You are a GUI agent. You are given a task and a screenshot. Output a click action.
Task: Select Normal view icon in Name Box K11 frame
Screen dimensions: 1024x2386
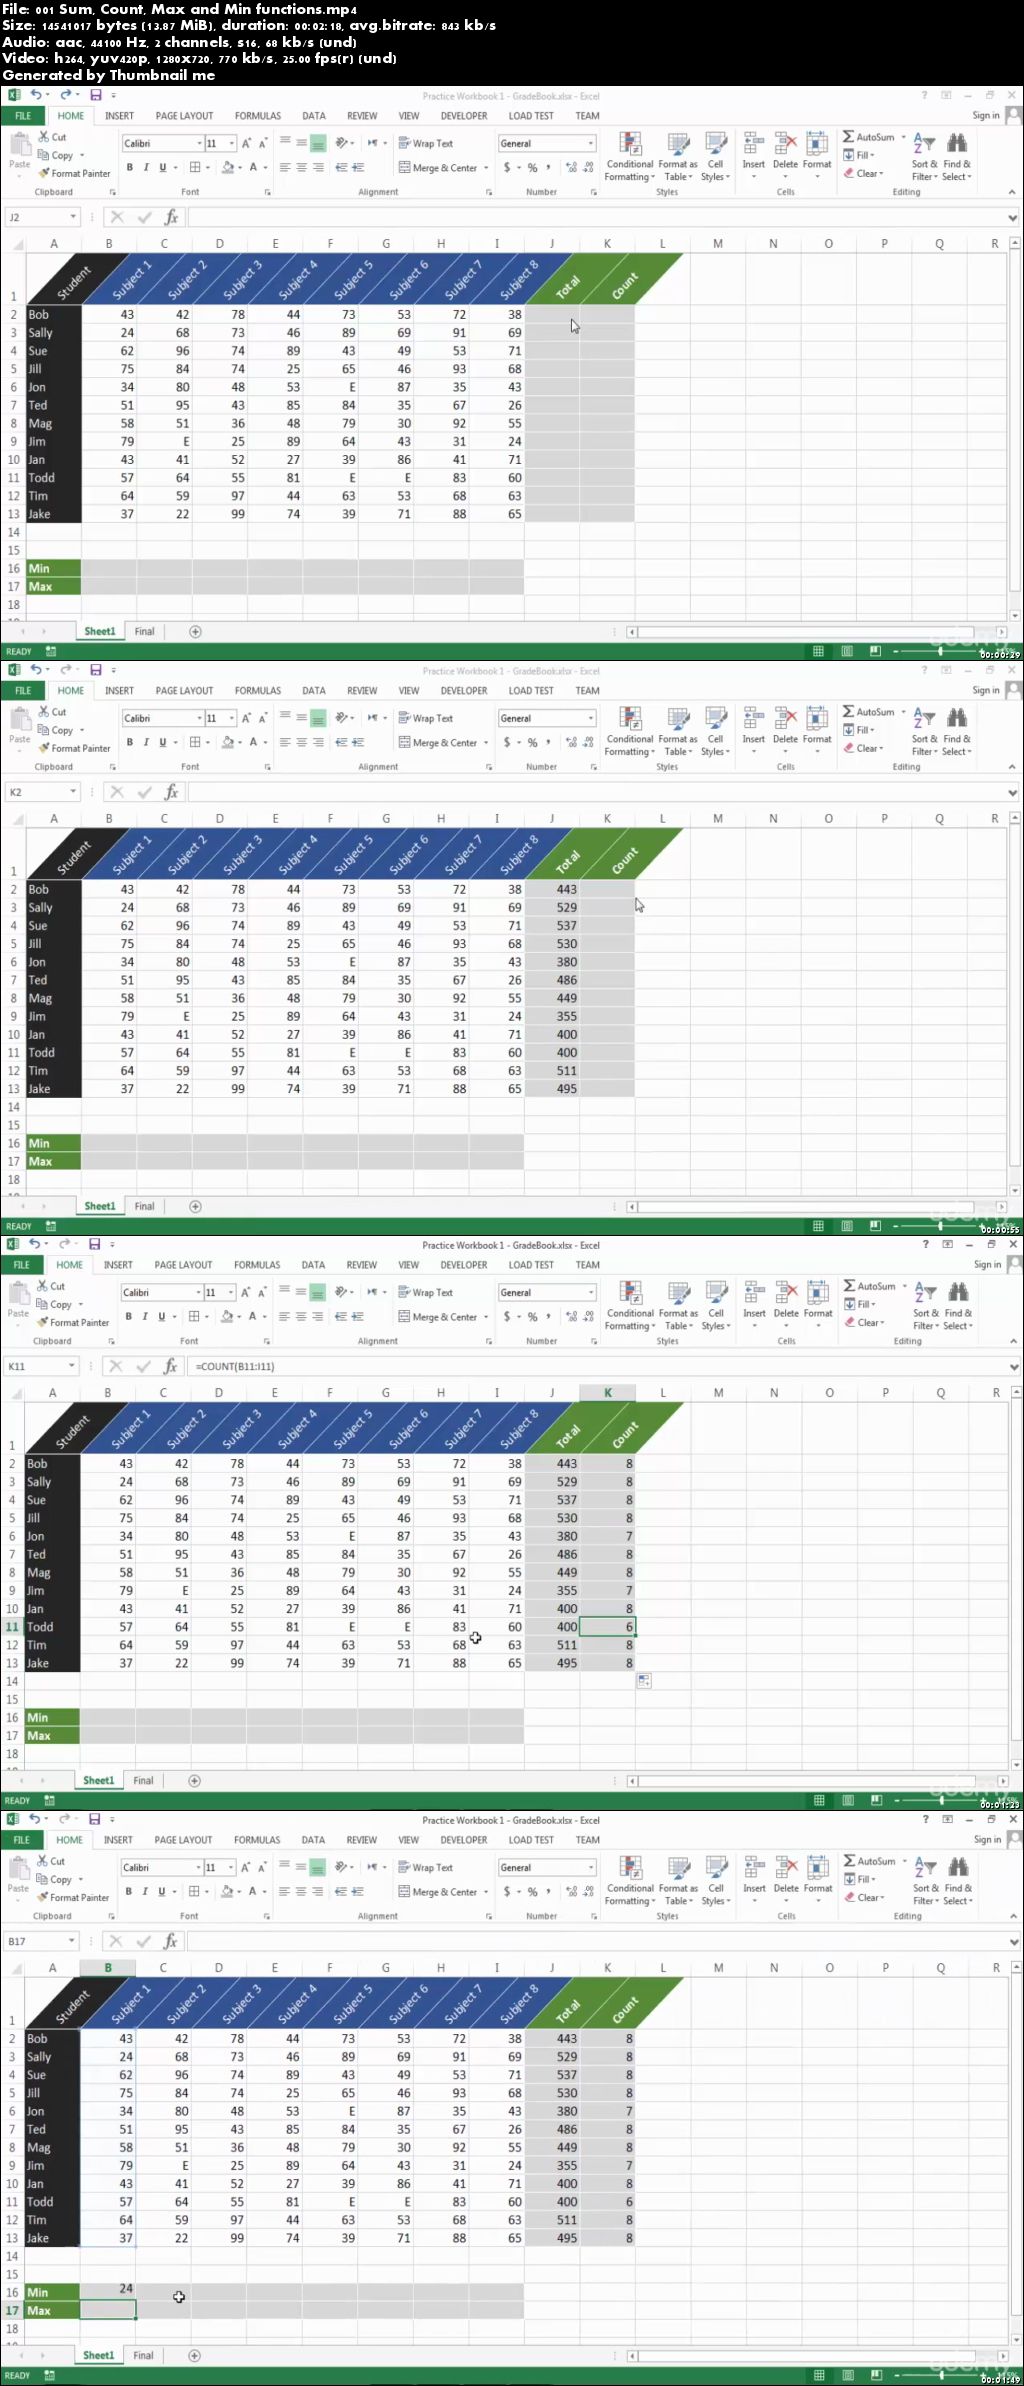tap(819, 1800)
